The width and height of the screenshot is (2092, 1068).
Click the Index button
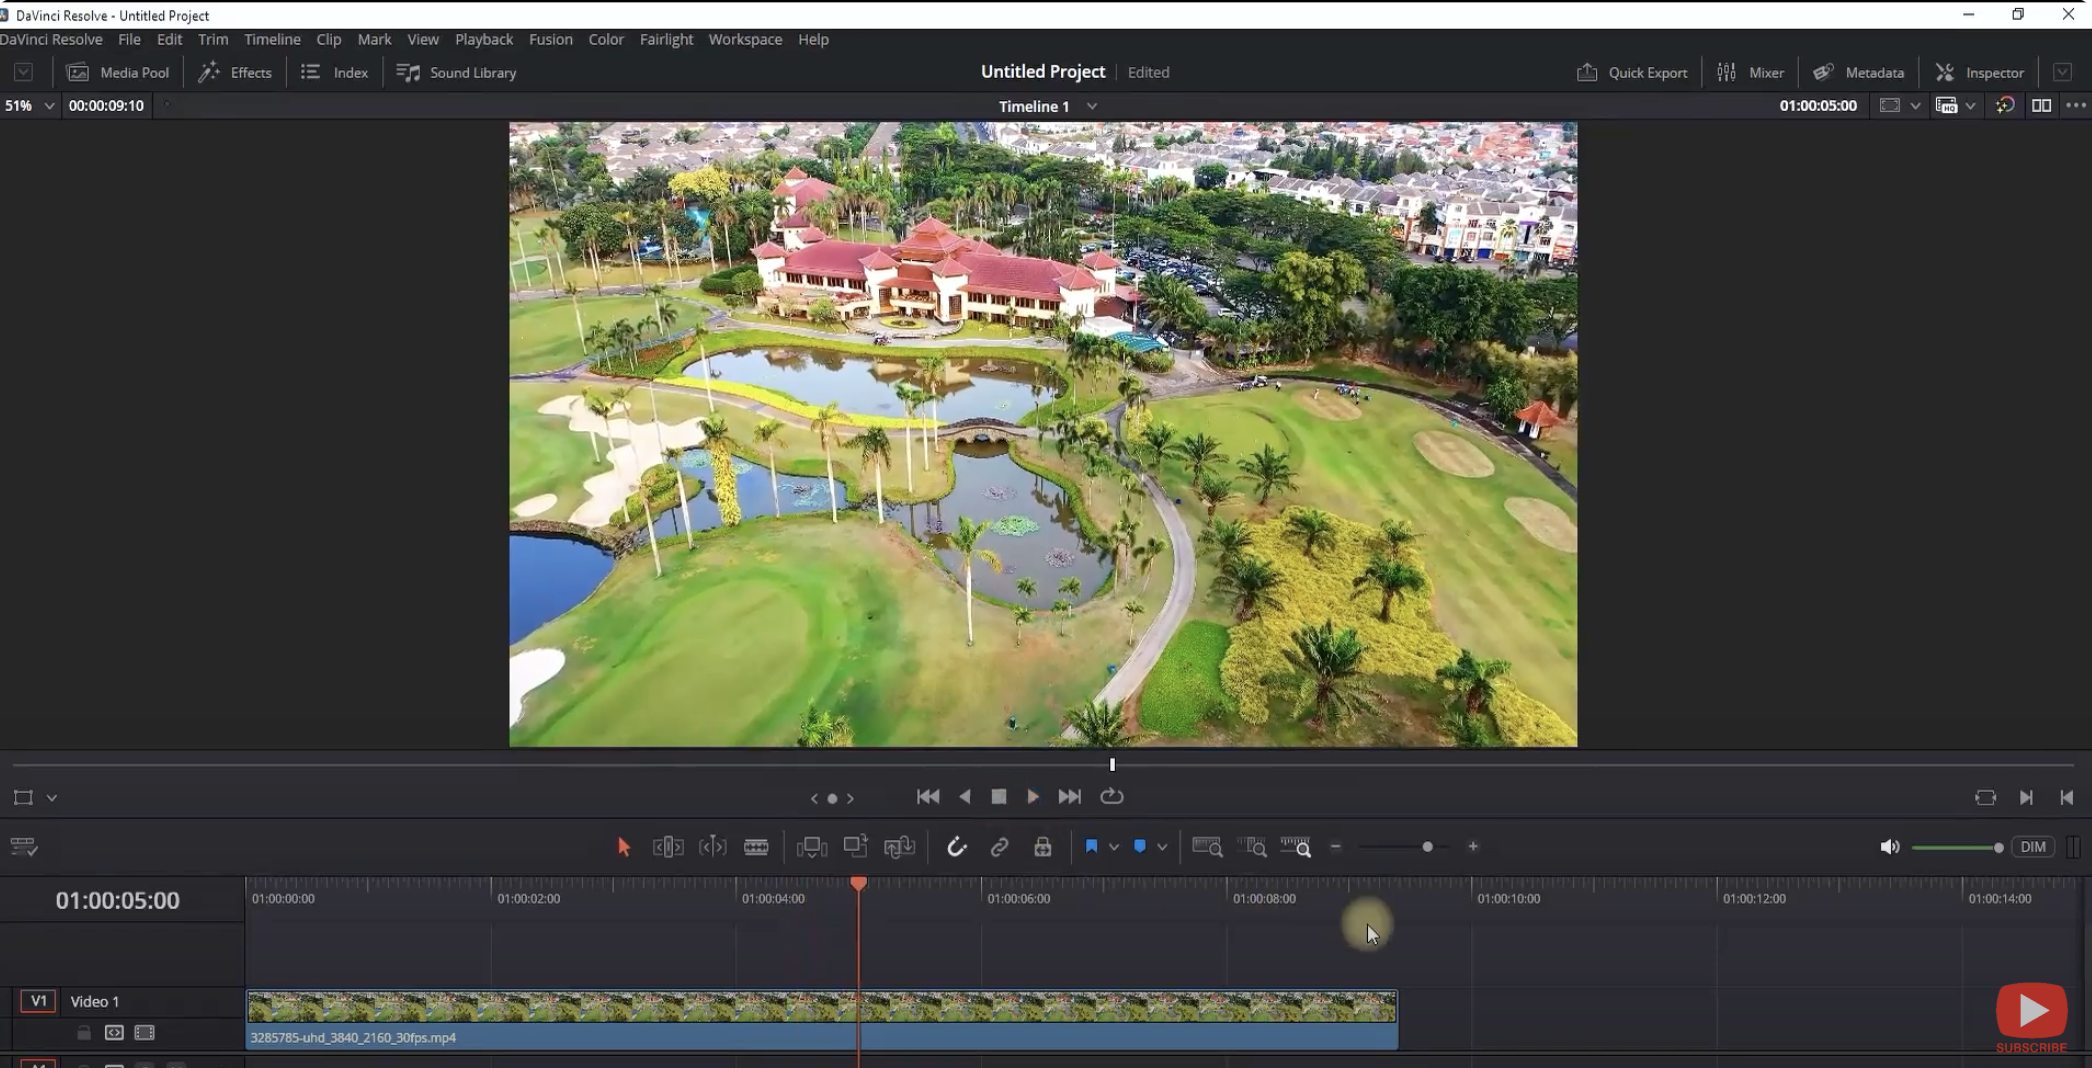pyautogui.click(x=333, y=72)
